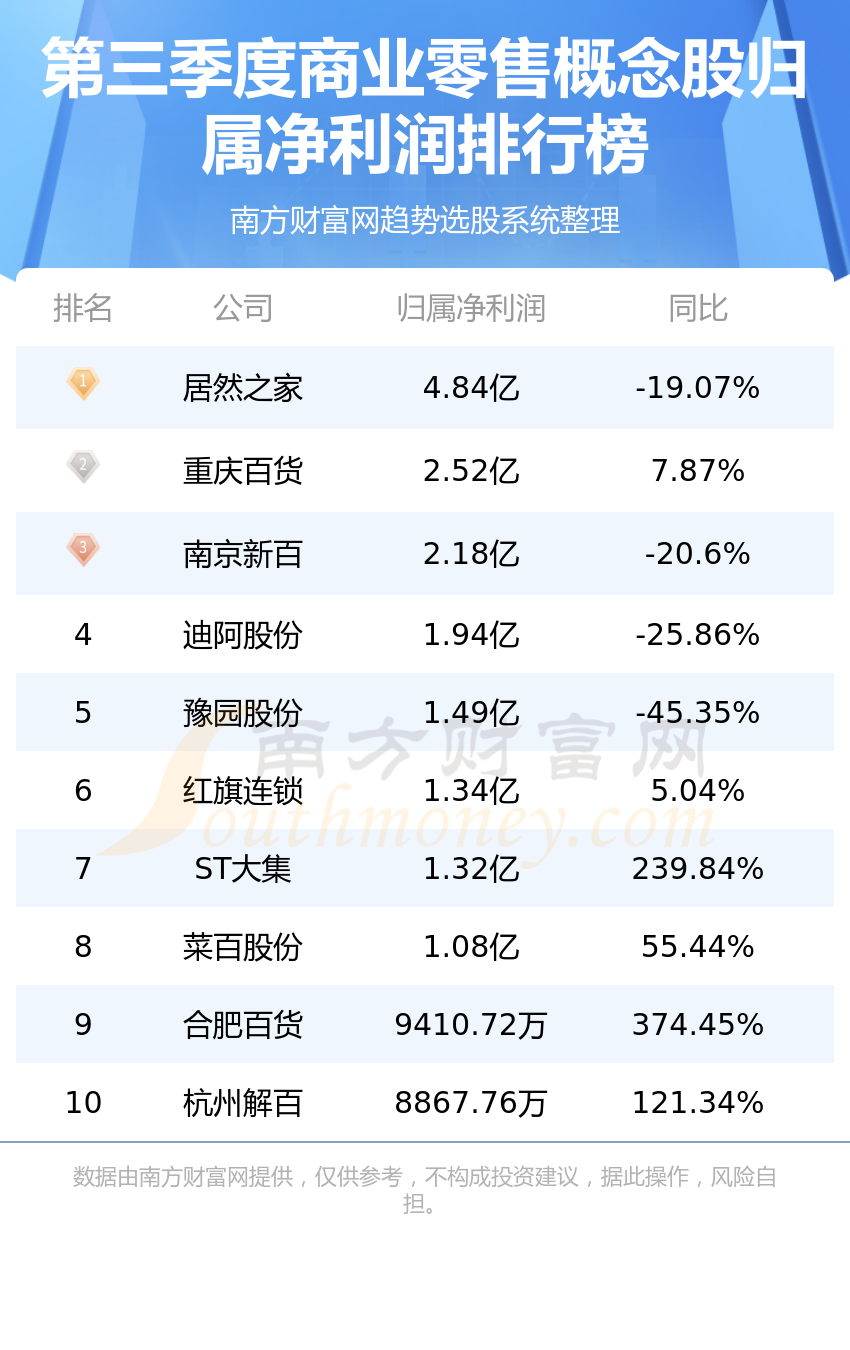Click the subtitle 南方财富网趋势选股系统整理
Viewport: 850px width, 1350px height.
[x=425, y=220]
